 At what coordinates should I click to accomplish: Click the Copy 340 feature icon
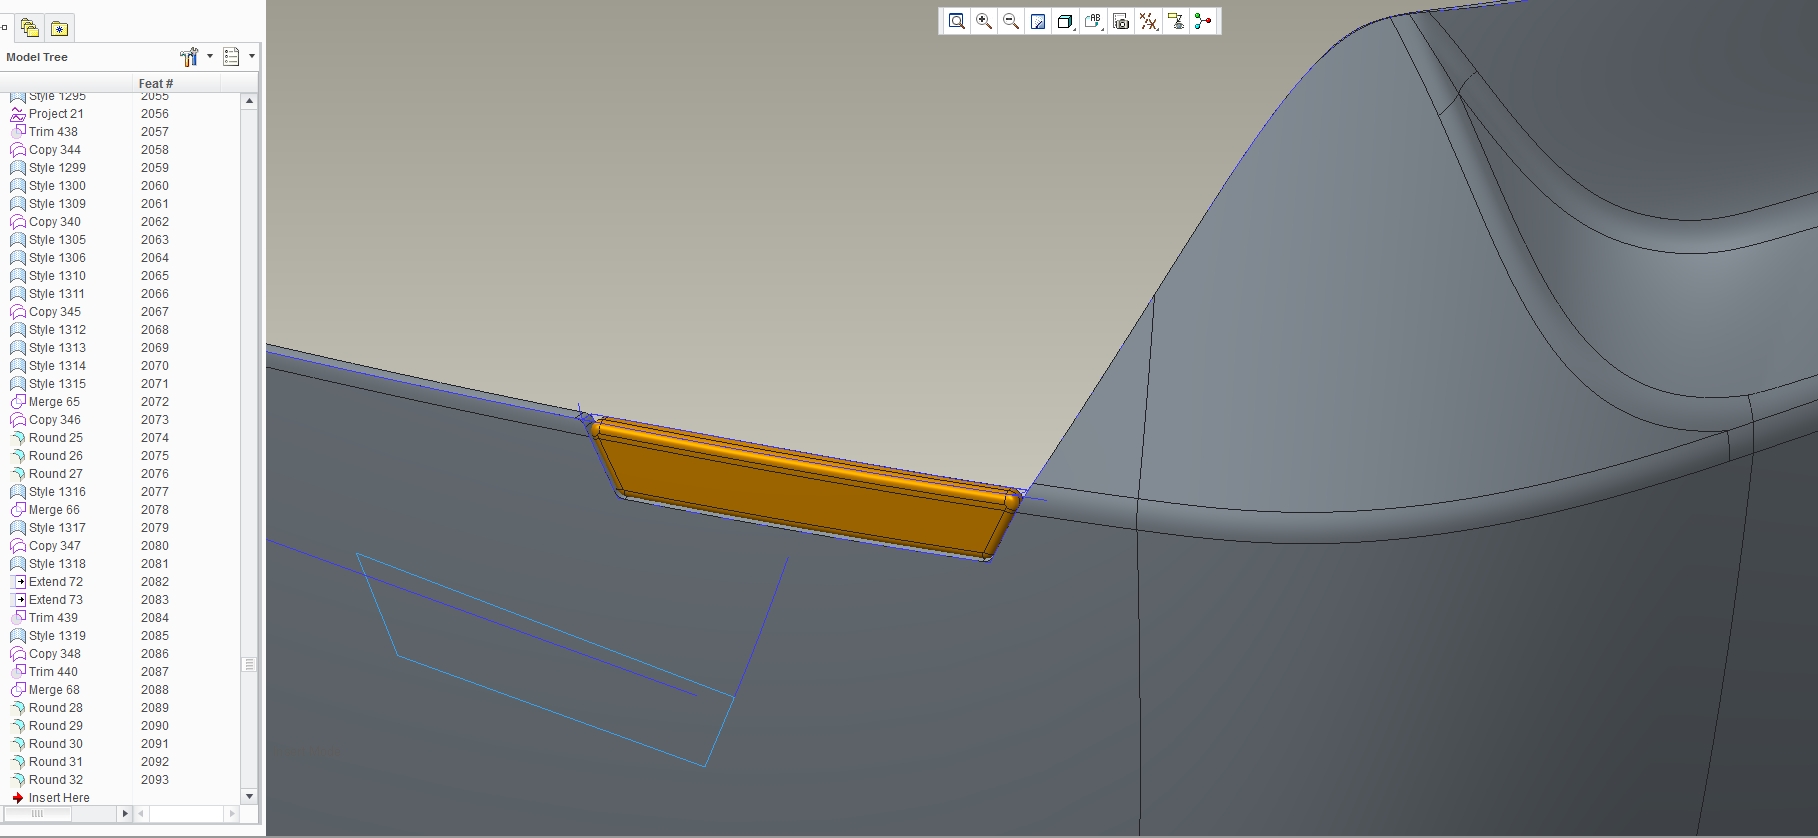pyautogui.click(x=18, y=222)
